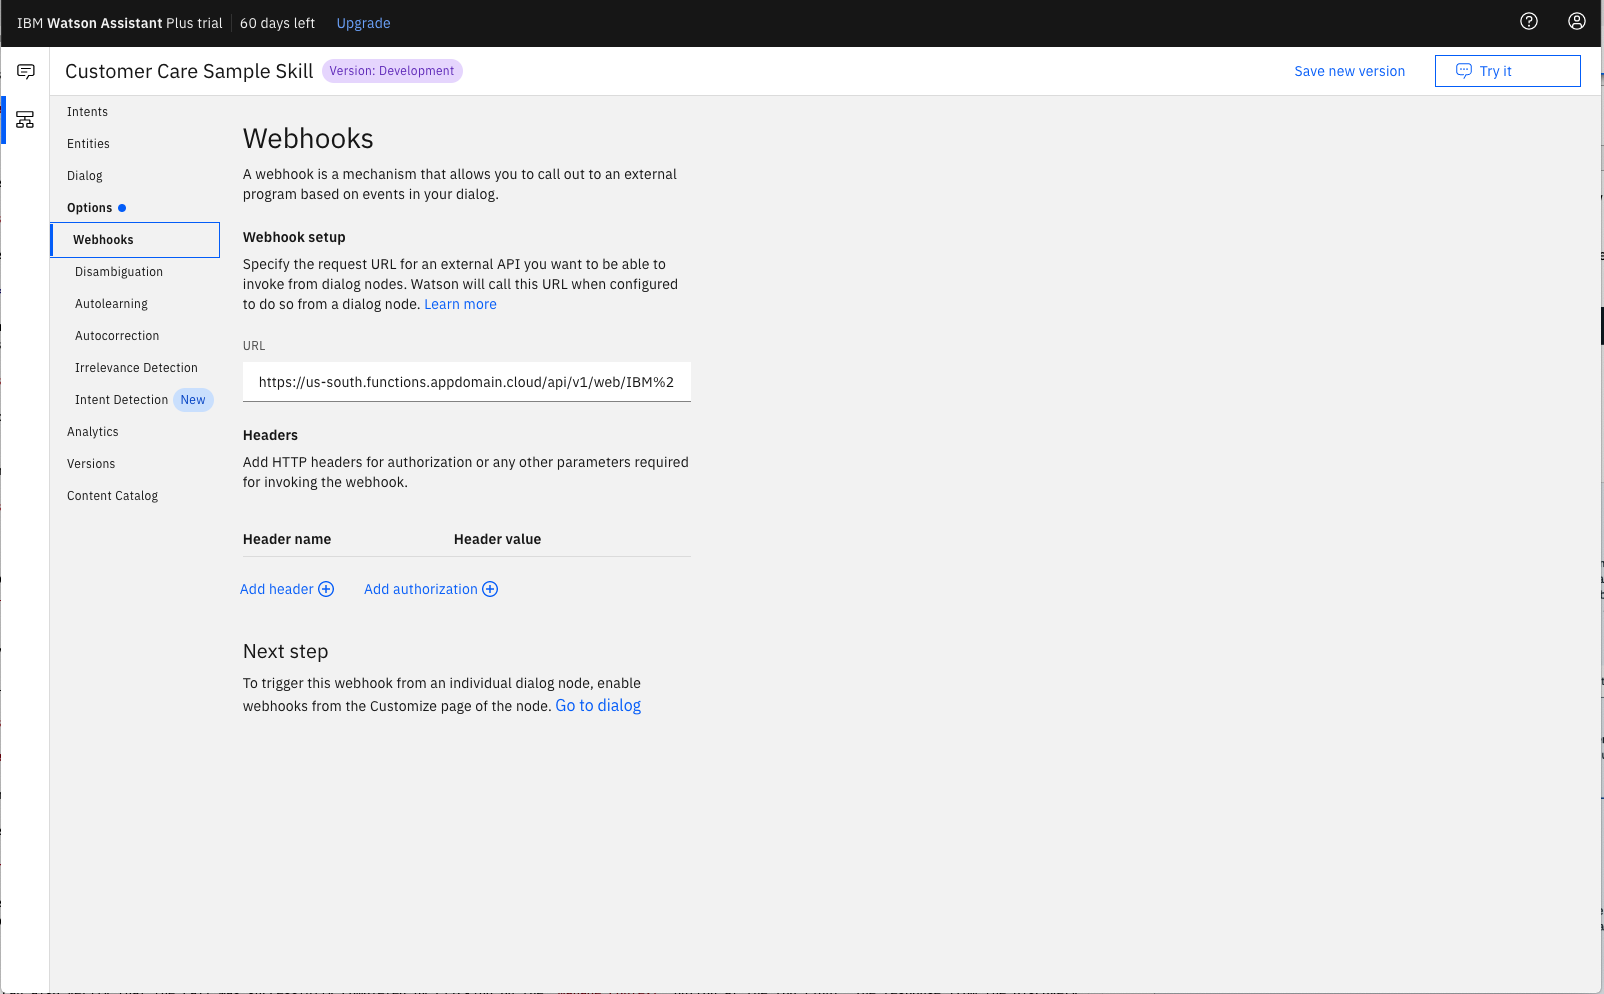Click the Customer Care Sample Skill title

point(189,71)
